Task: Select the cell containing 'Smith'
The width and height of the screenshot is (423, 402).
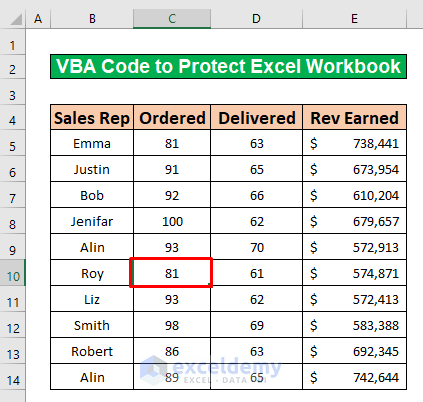Action: coord(92,325)
